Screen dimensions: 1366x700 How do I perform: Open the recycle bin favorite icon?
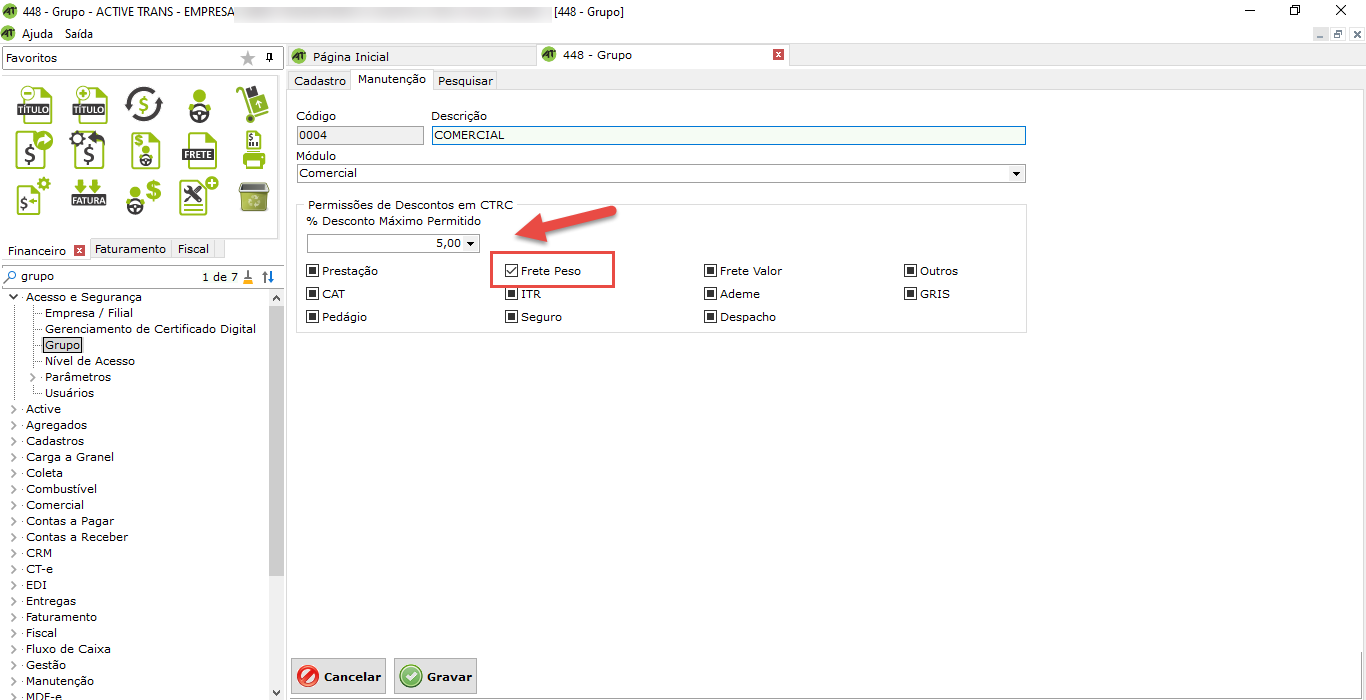pyautogui.click(x=253, y=197)
